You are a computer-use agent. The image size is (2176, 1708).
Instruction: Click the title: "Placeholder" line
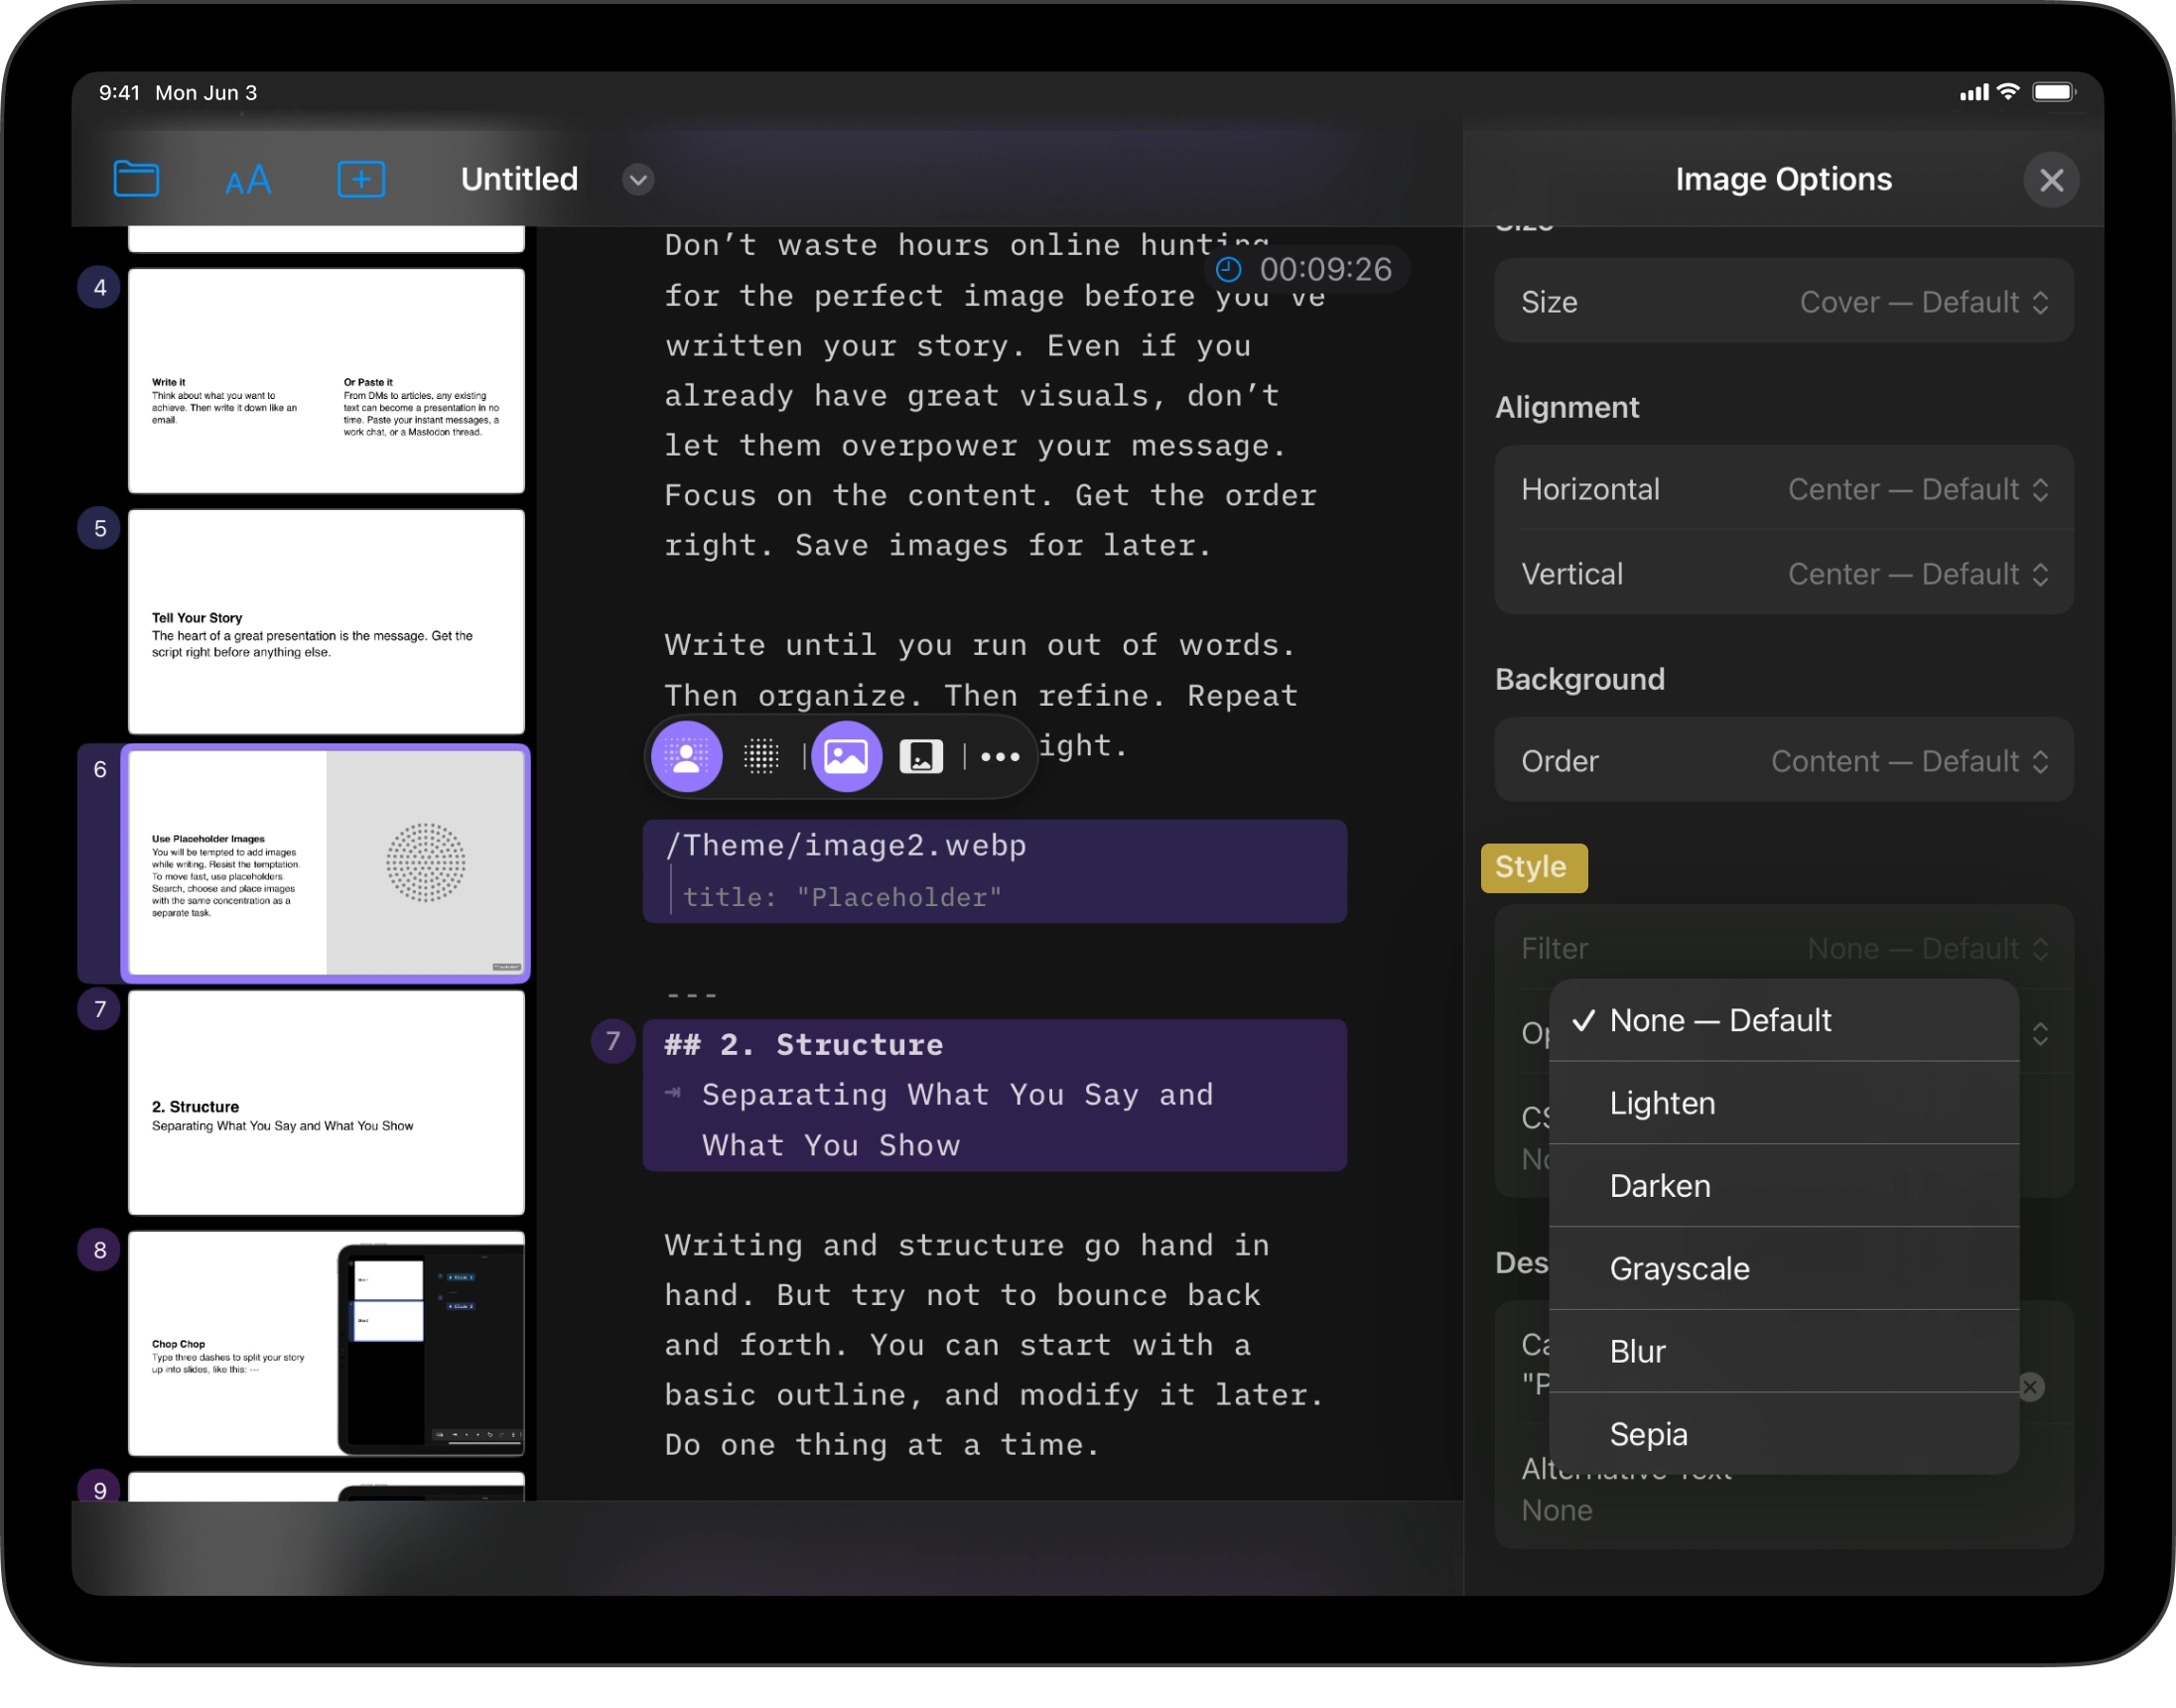tap(842, 898)
